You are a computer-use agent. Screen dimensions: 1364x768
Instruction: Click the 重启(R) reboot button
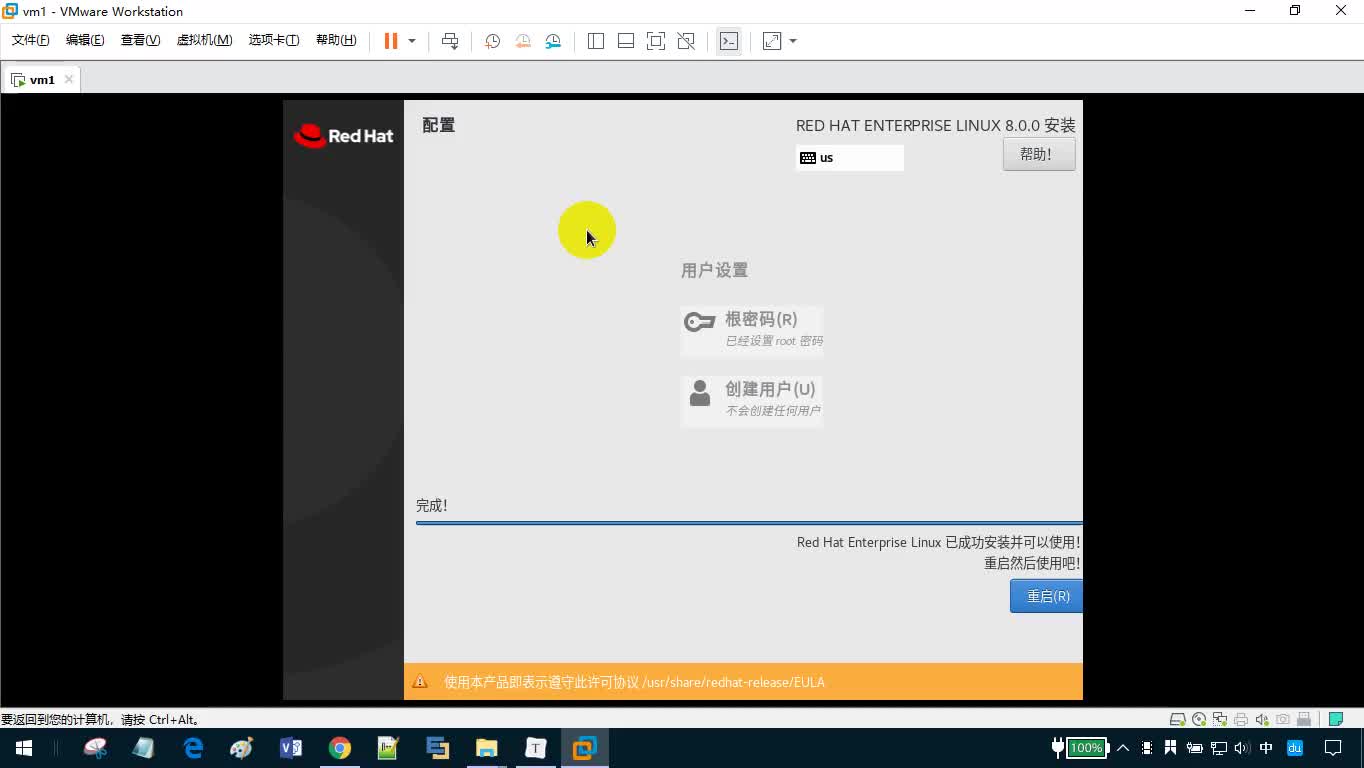pyautogui.click(x=1047, y=596)
